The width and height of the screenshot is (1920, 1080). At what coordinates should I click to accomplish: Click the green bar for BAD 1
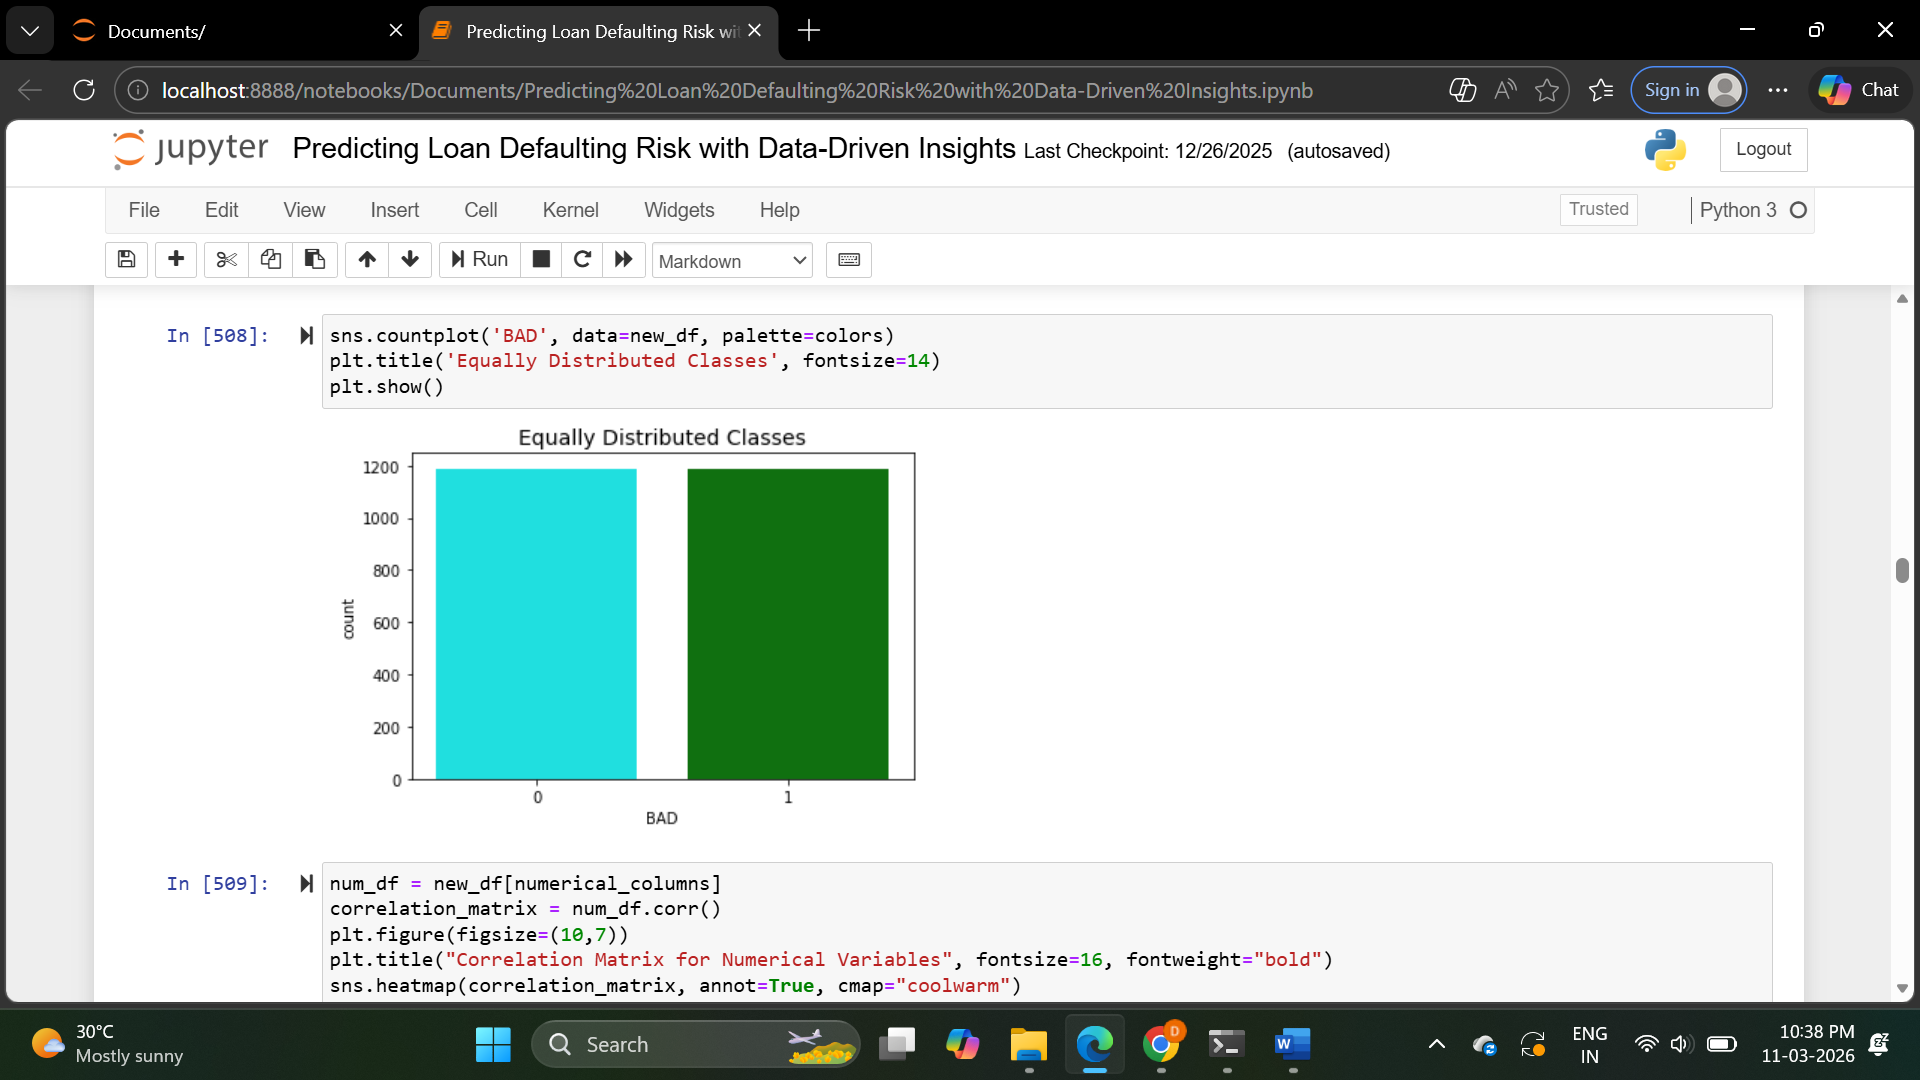tap(788, 624)
